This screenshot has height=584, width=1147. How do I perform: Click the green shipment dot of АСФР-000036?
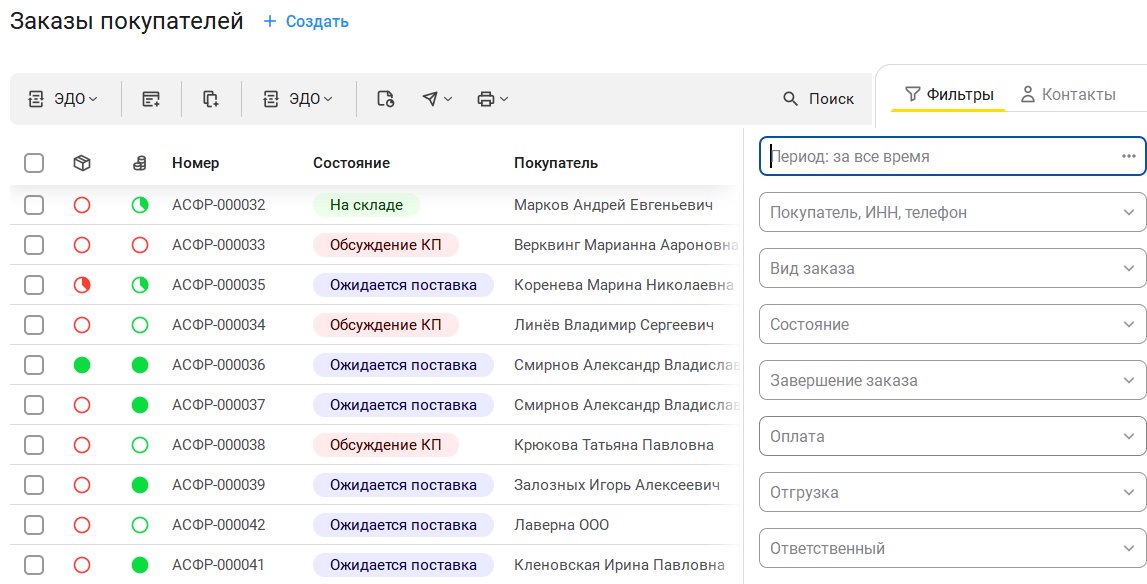[x=82, y=365]
